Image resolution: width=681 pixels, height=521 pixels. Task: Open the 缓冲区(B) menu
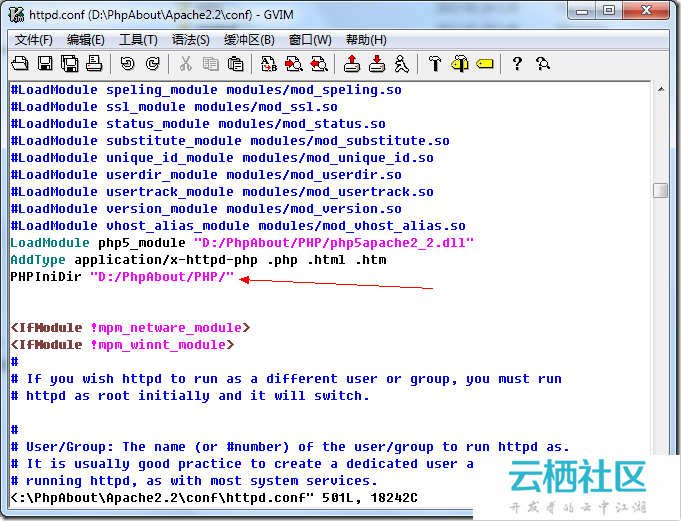click(249, 40)
